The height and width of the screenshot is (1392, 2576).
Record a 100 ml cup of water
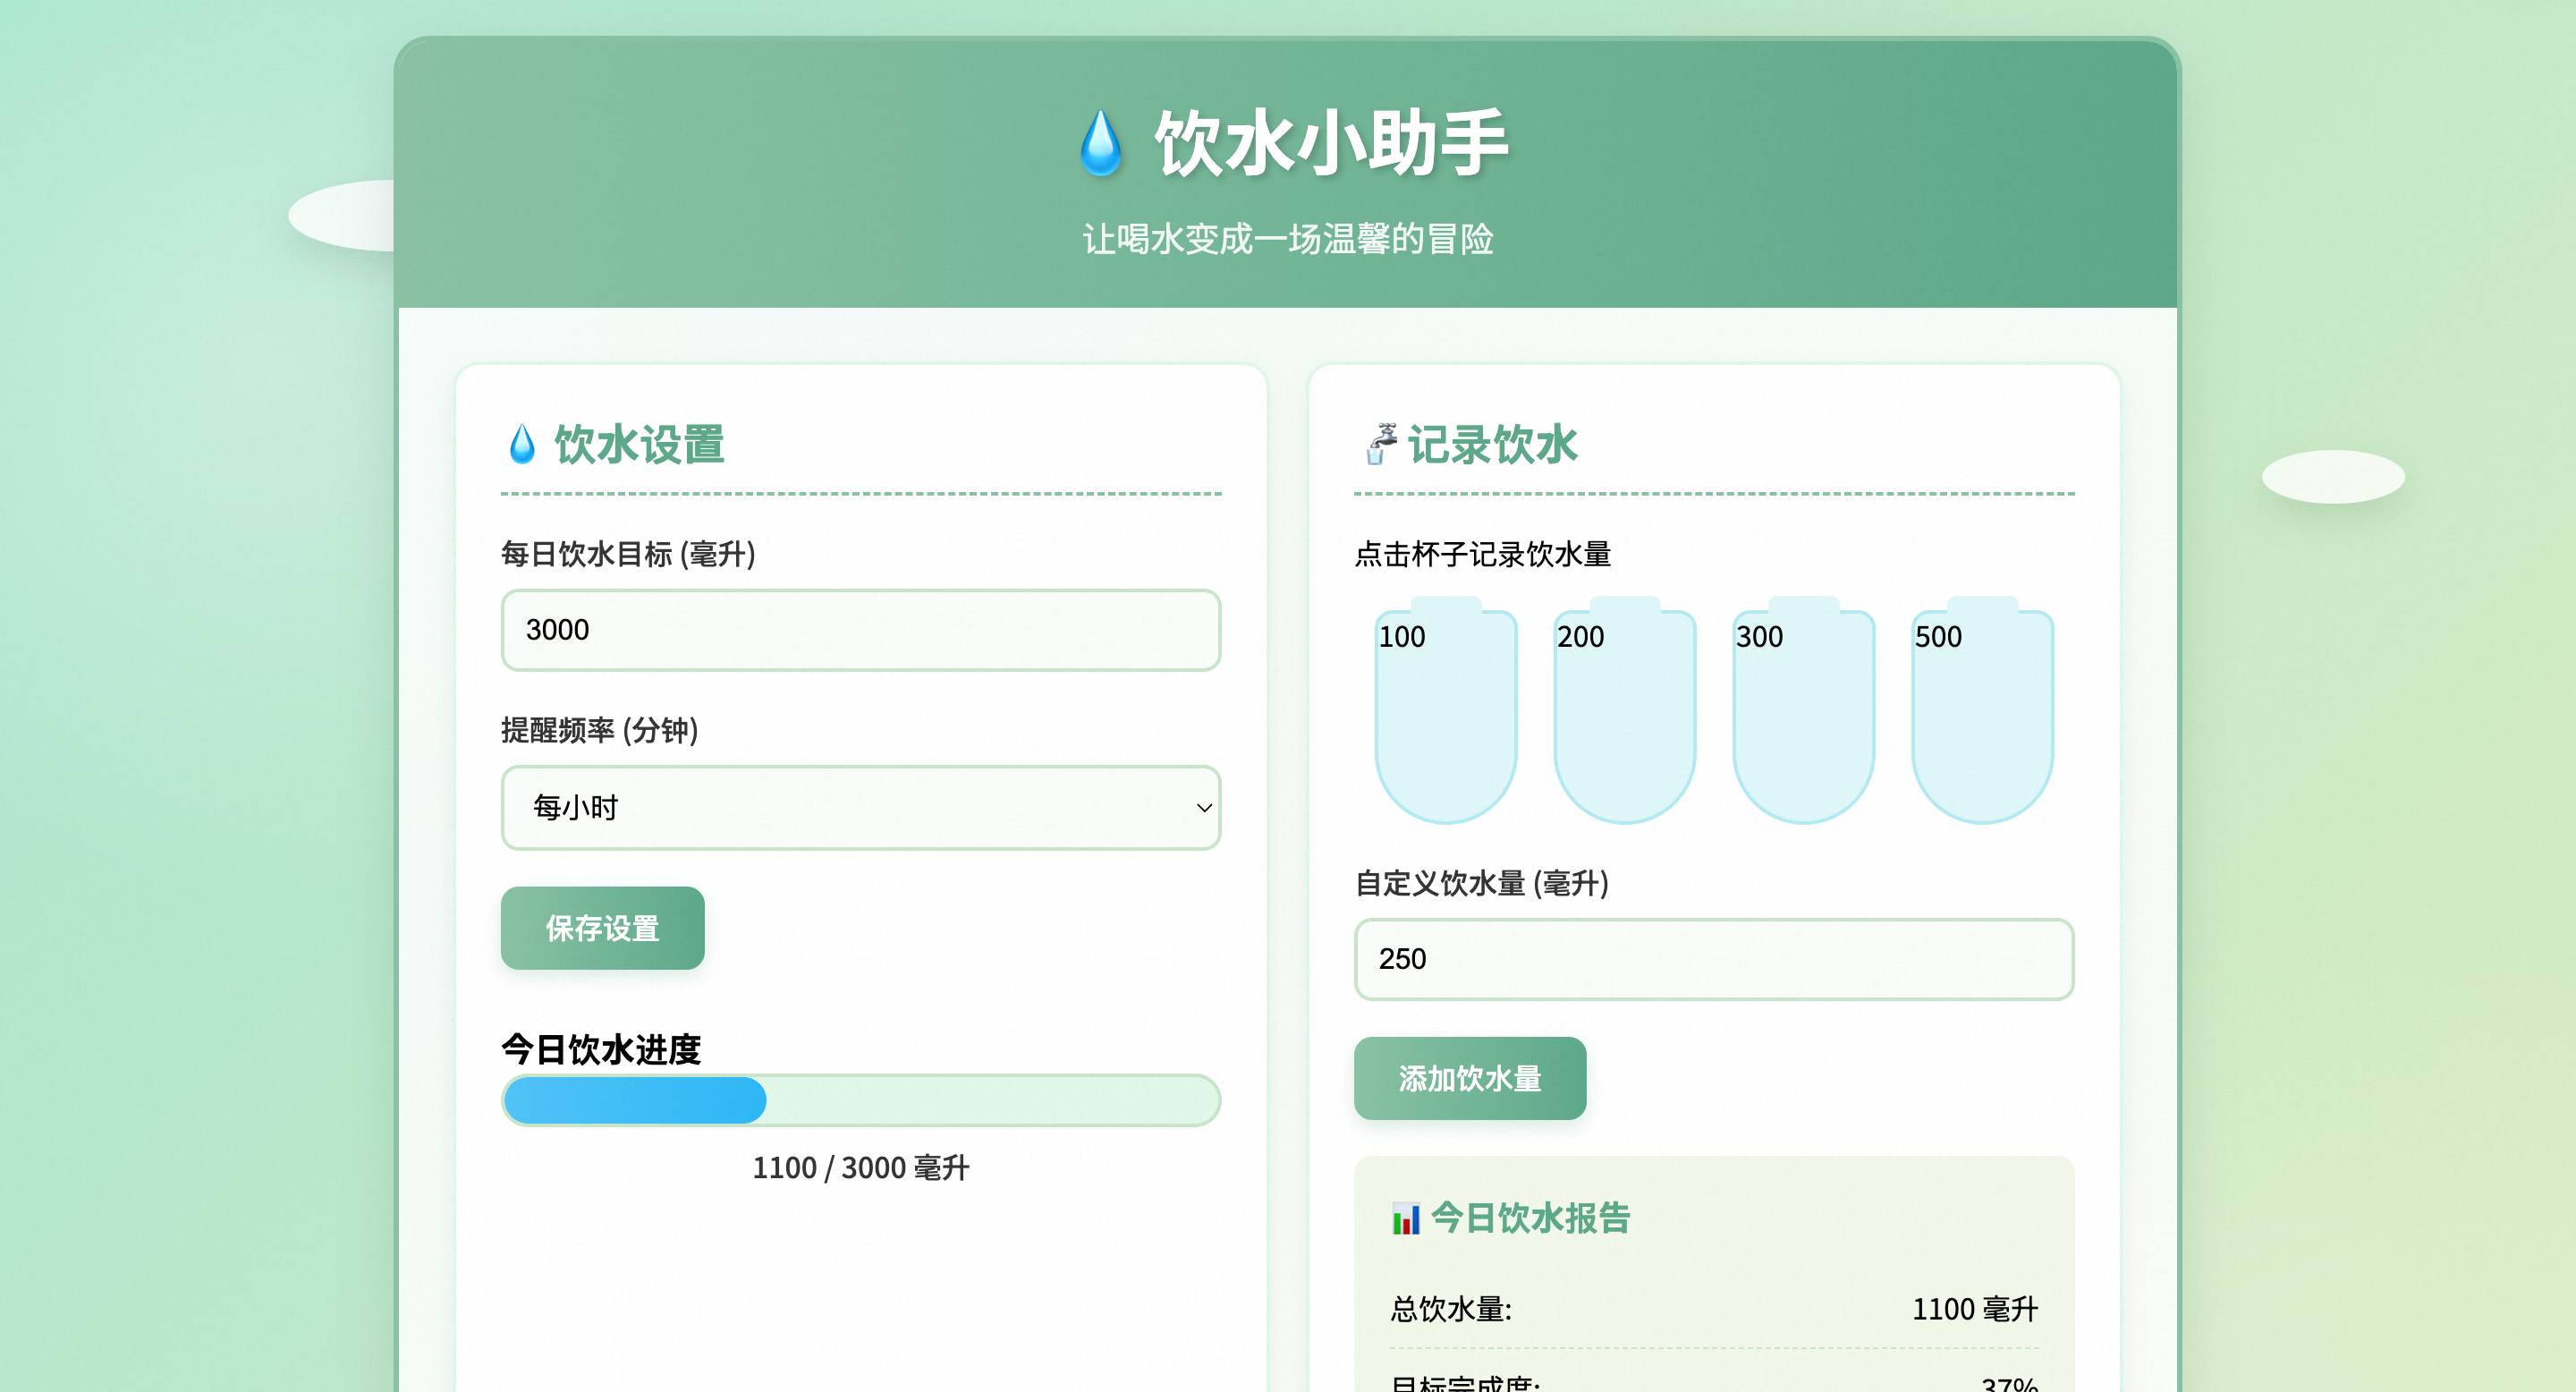click(1445, 711)
